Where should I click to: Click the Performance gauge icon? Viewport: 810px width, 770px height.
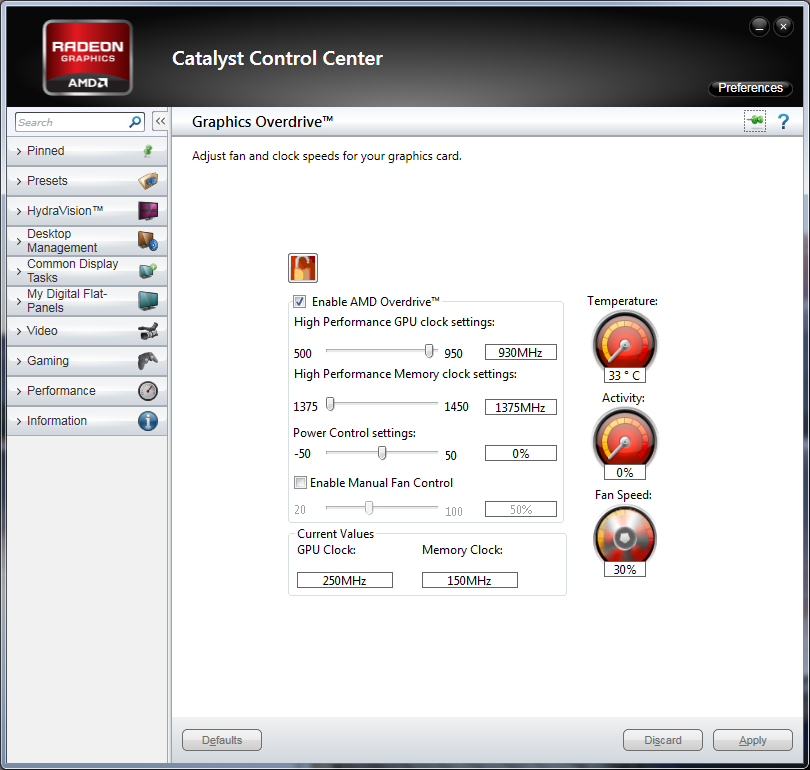click(148, 391)
